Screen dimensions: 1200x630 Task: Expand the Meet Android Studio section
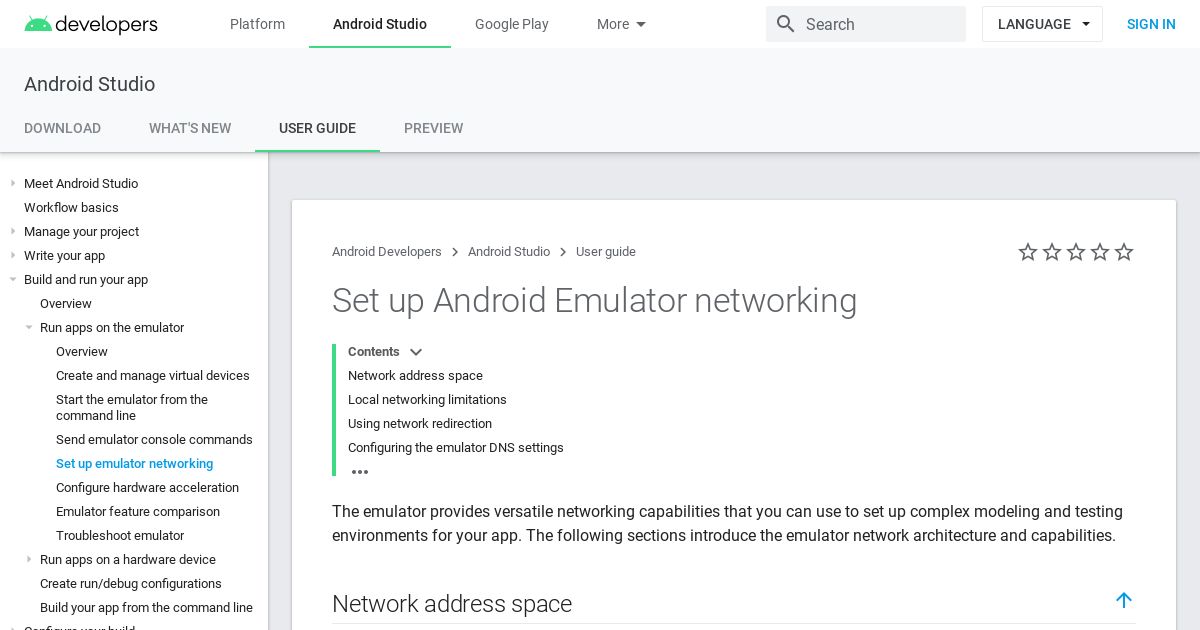tap(13, 184)
